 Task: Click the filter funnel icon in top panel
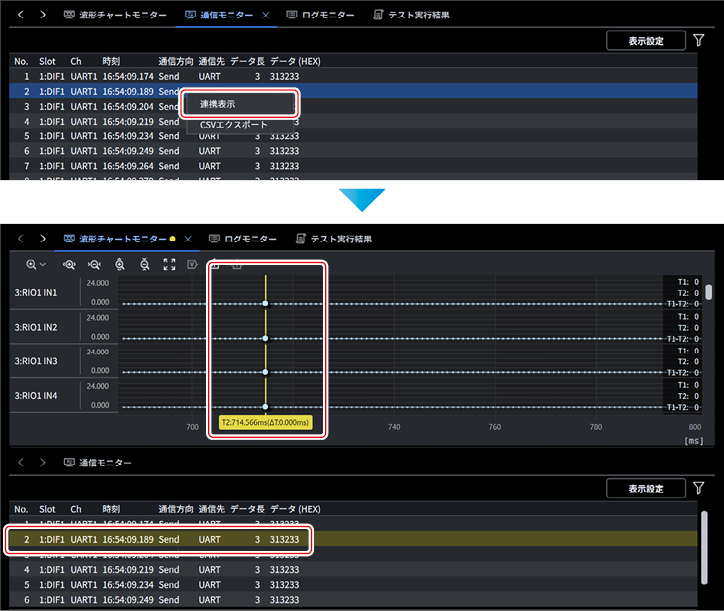(x=699, y=40)
